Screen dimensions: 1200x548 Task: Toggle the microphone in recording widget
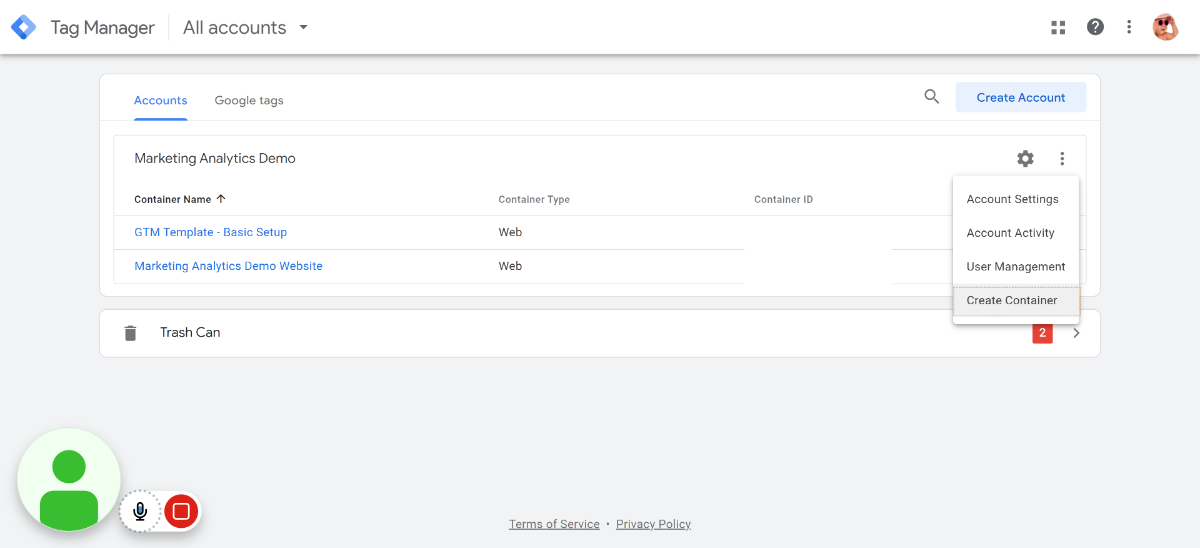pos(140,512)
